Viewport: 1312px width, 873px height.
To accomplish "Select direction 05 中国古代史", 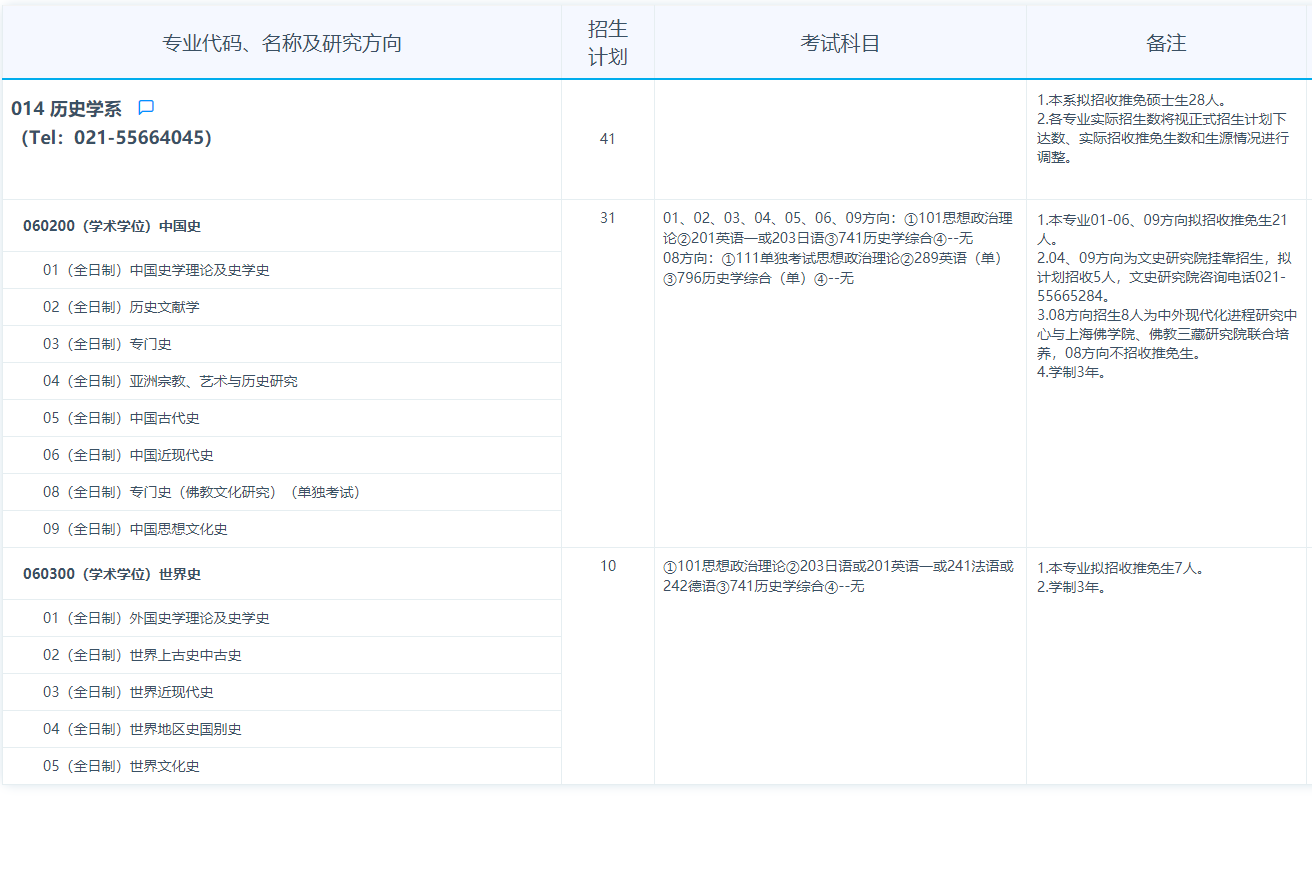I will [120, 418].
